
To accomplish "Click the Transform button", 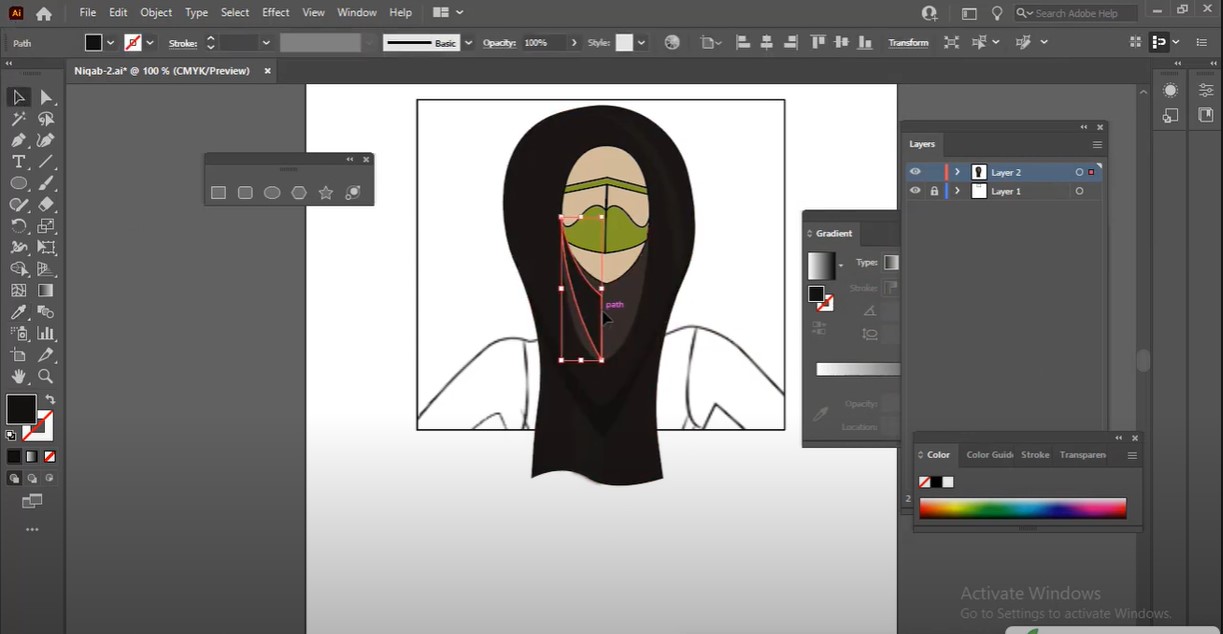I will click(x=908, y=43).
